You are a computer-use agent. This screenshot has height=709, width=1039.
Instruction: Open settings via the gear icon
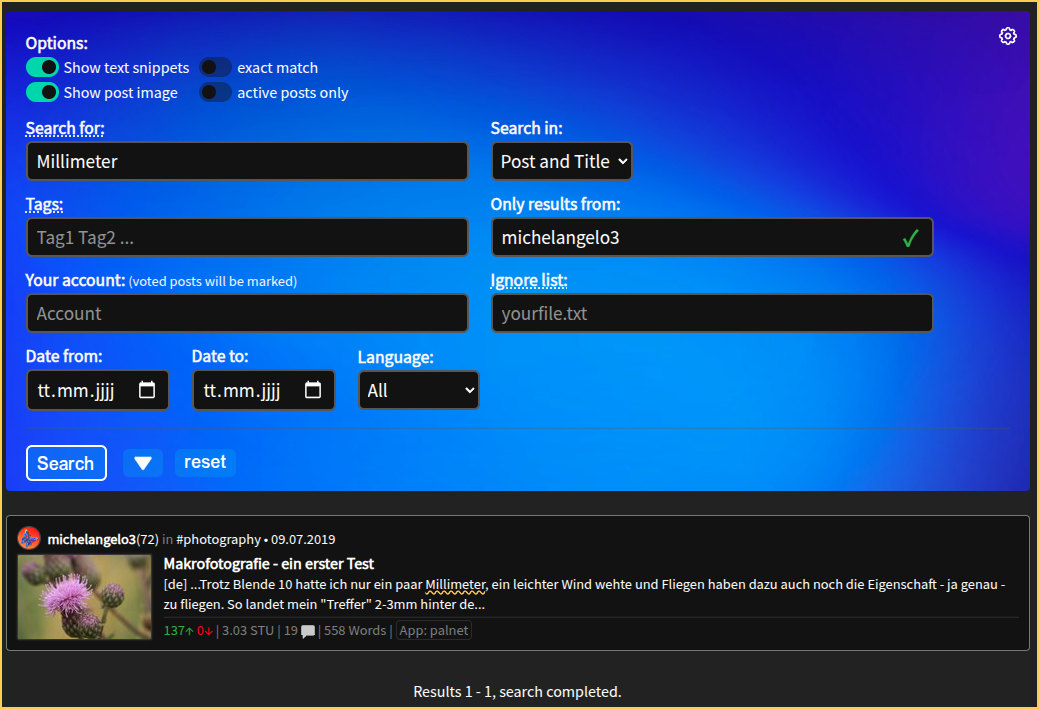pyautogui.click(x=1007, y=36)
